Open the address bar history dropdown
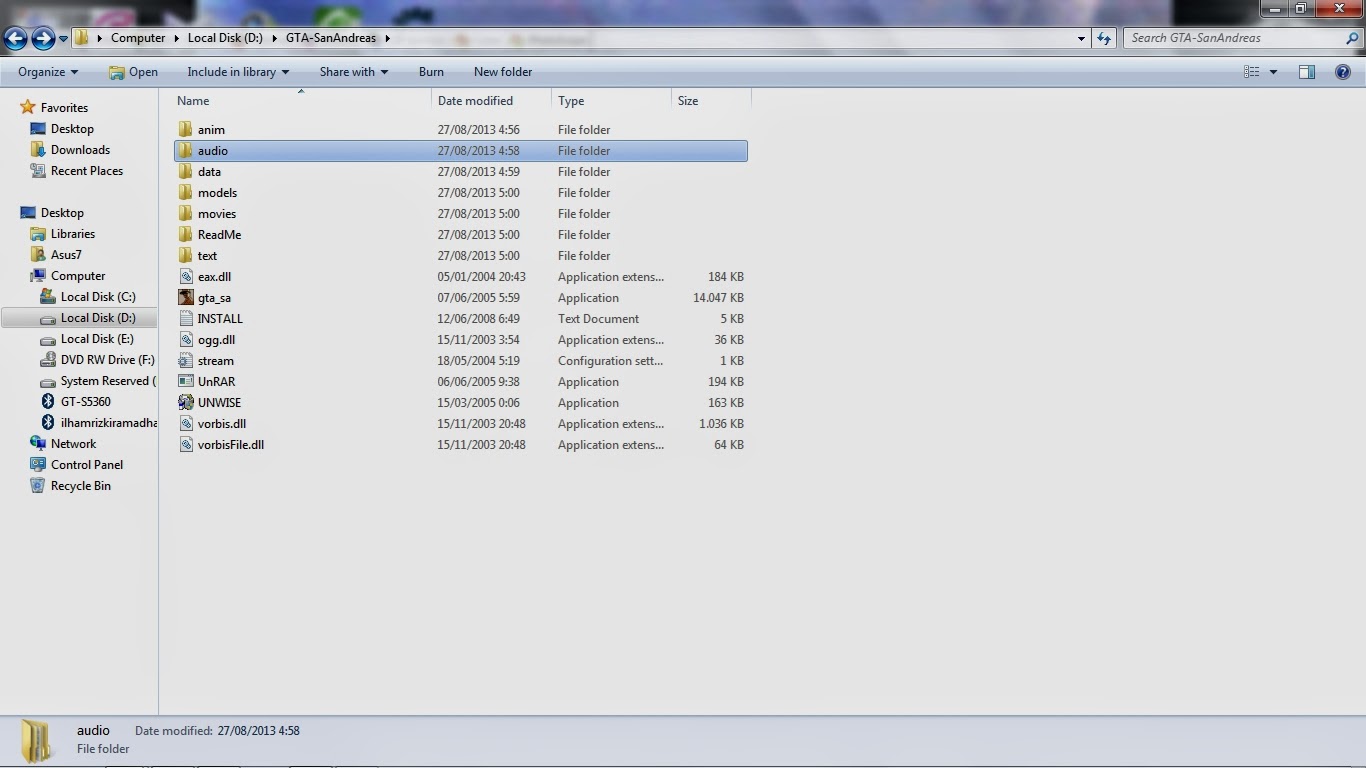Image resolution: width=1366 pixels, height=768 pixels. (1081, 38)
